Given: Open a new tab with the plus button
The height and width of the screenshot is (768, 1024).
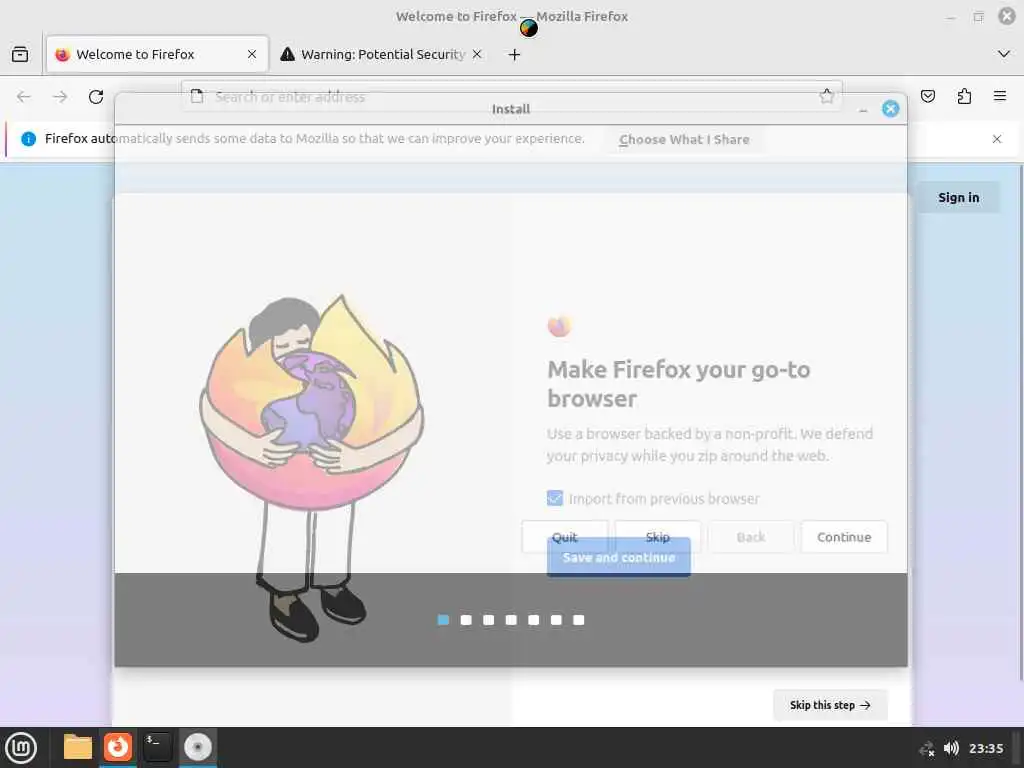Looking at the screenshot, I should click(515, 55).
